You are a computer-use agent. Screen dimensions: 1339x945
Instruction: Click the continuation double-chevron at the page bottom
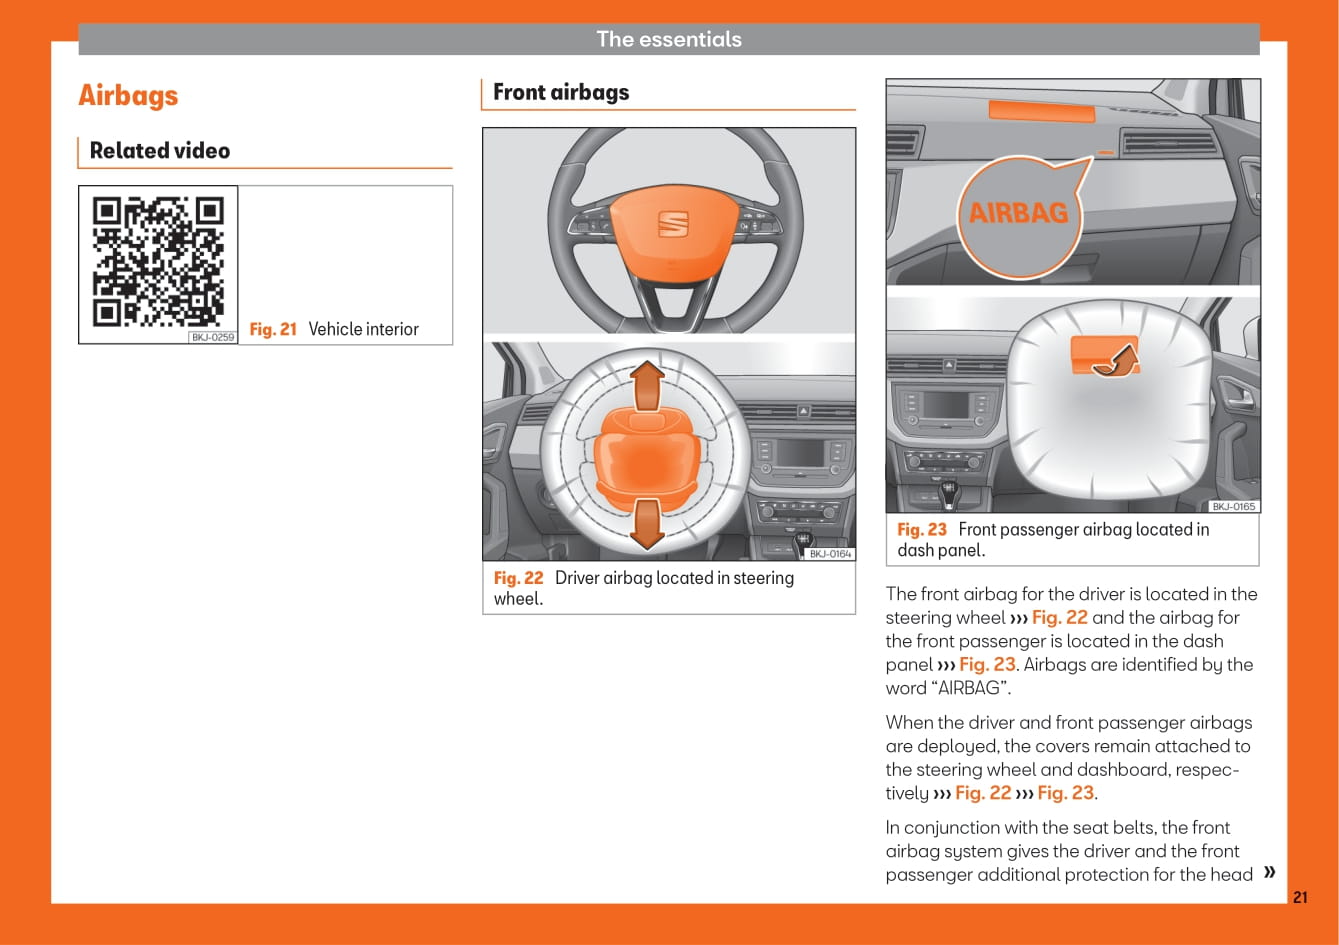1269,872
